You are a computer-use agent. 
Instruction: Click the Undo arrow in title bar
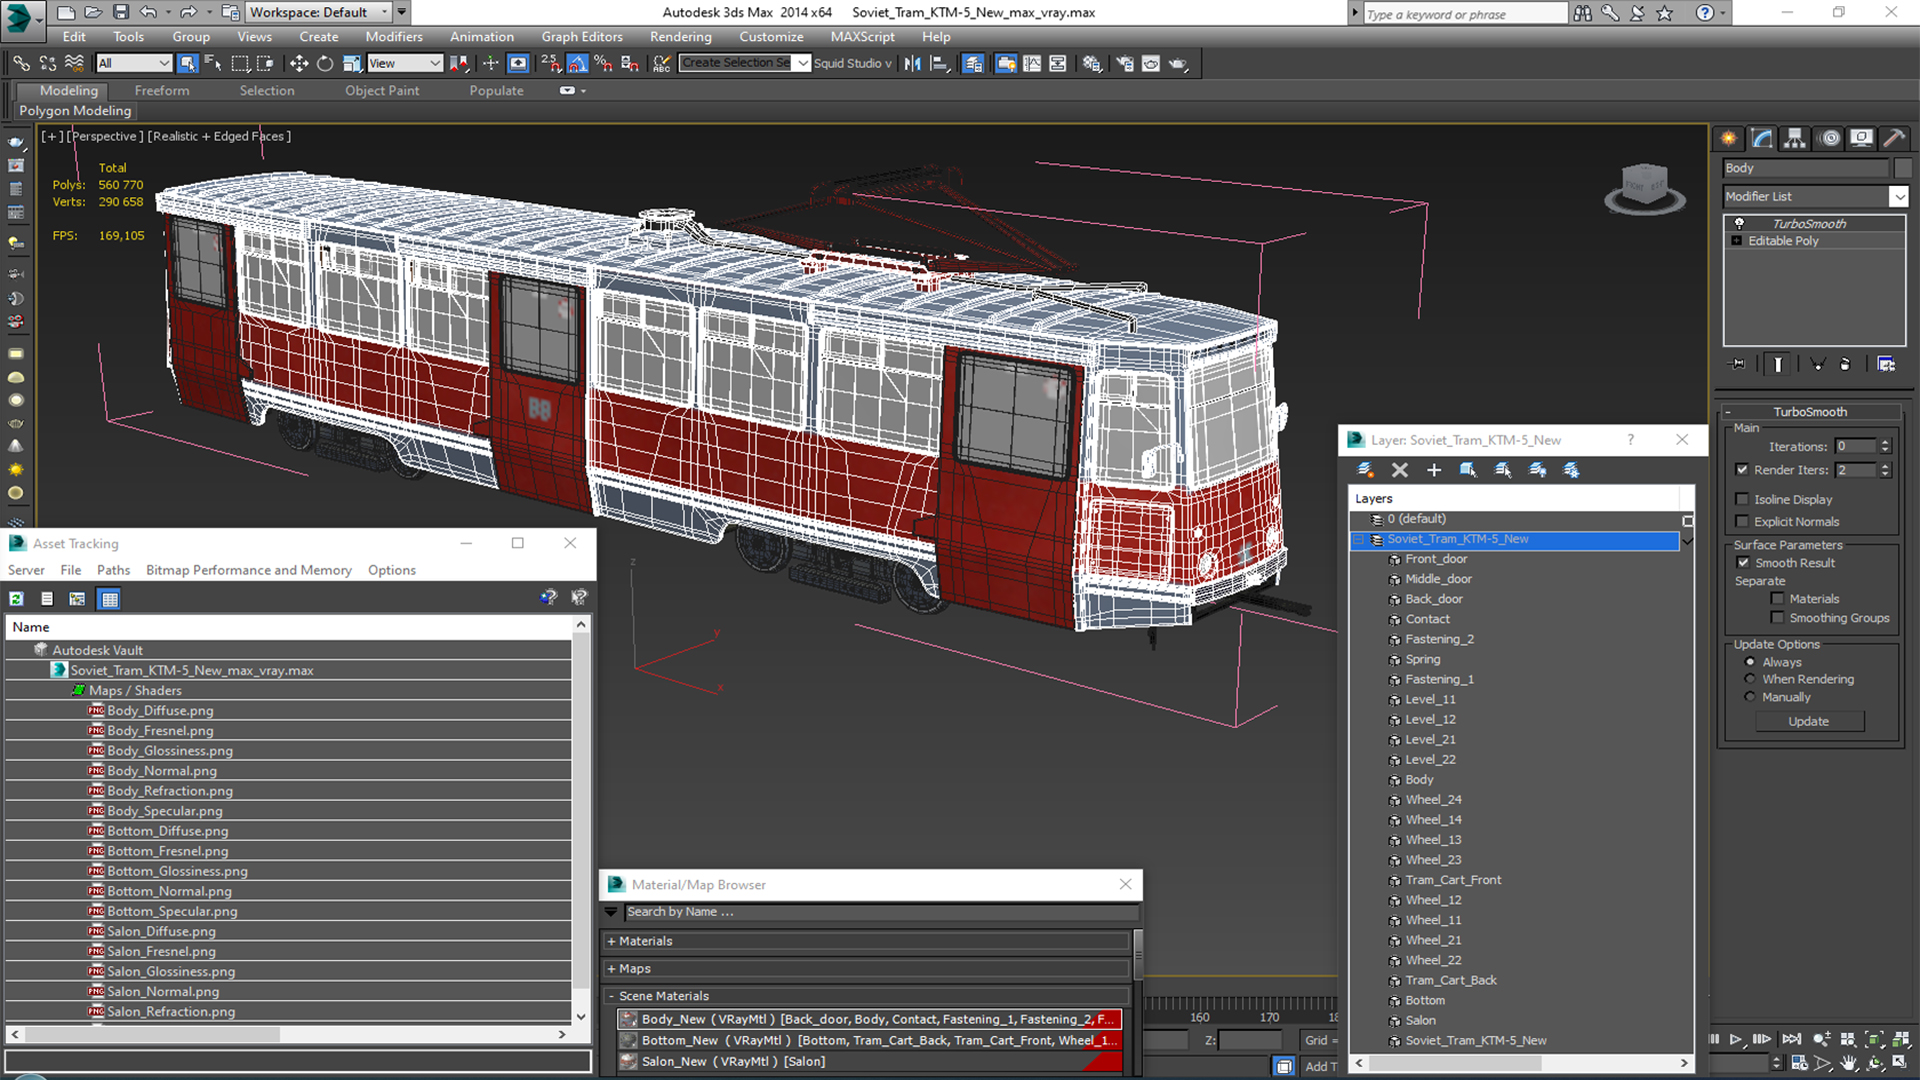(x=148, y=12)
